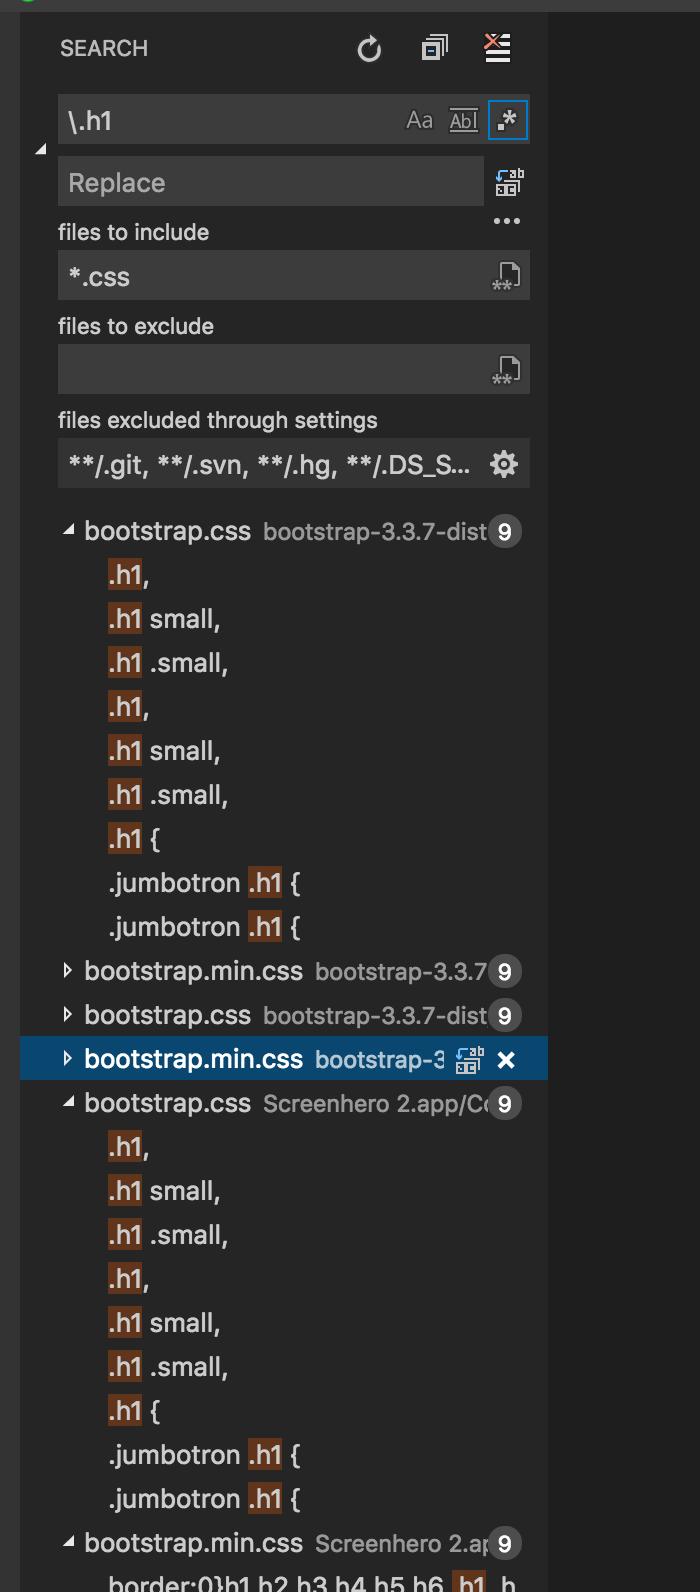Disable the regular expression toggle

point(508,121)
